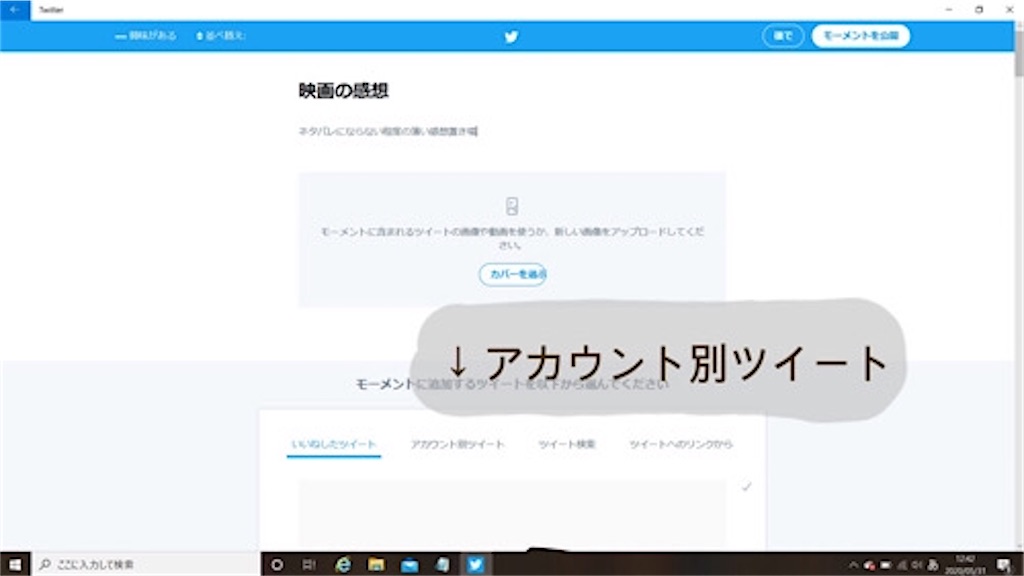Switch to the アカウント別ツイート tab

point(457,444)
